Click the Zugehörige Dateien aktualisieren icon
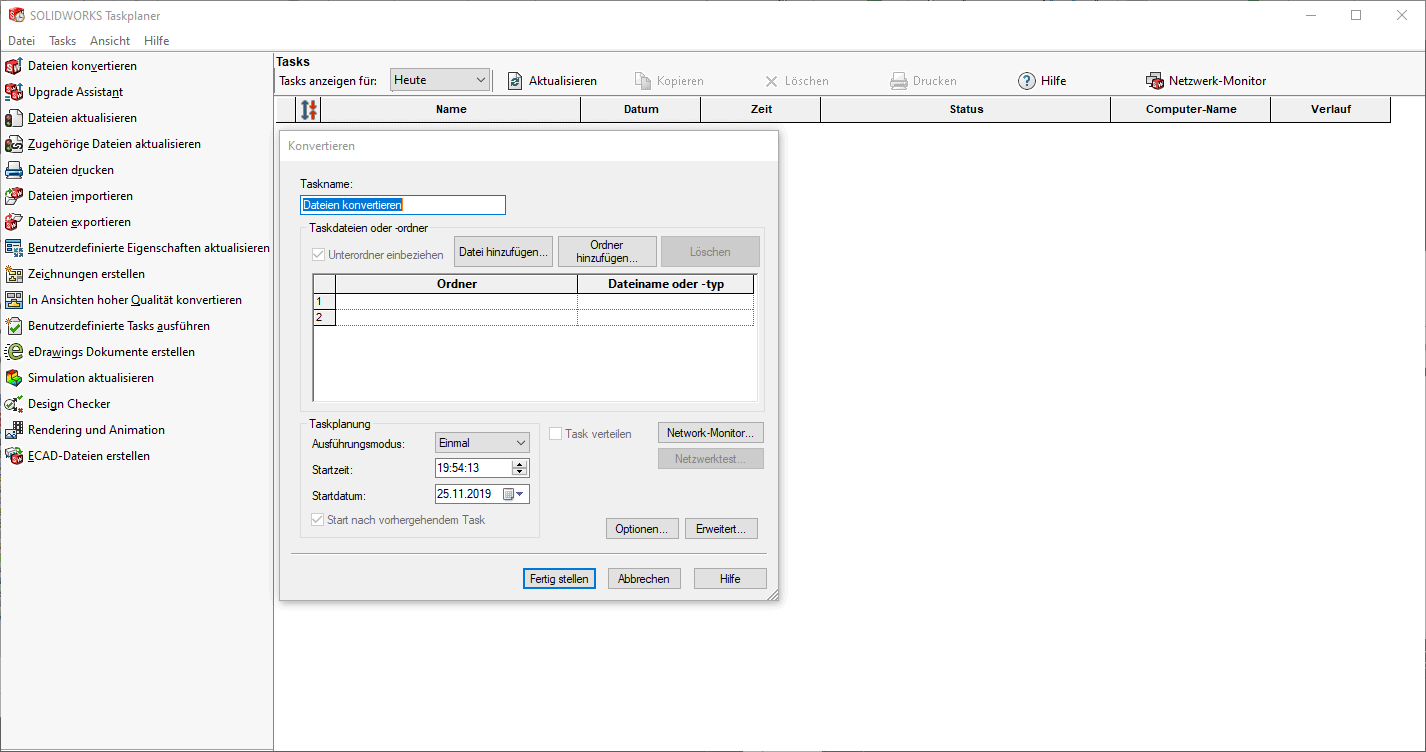Screen dimensions: 1426x752 pyautogui.click(x=13, y=144)
